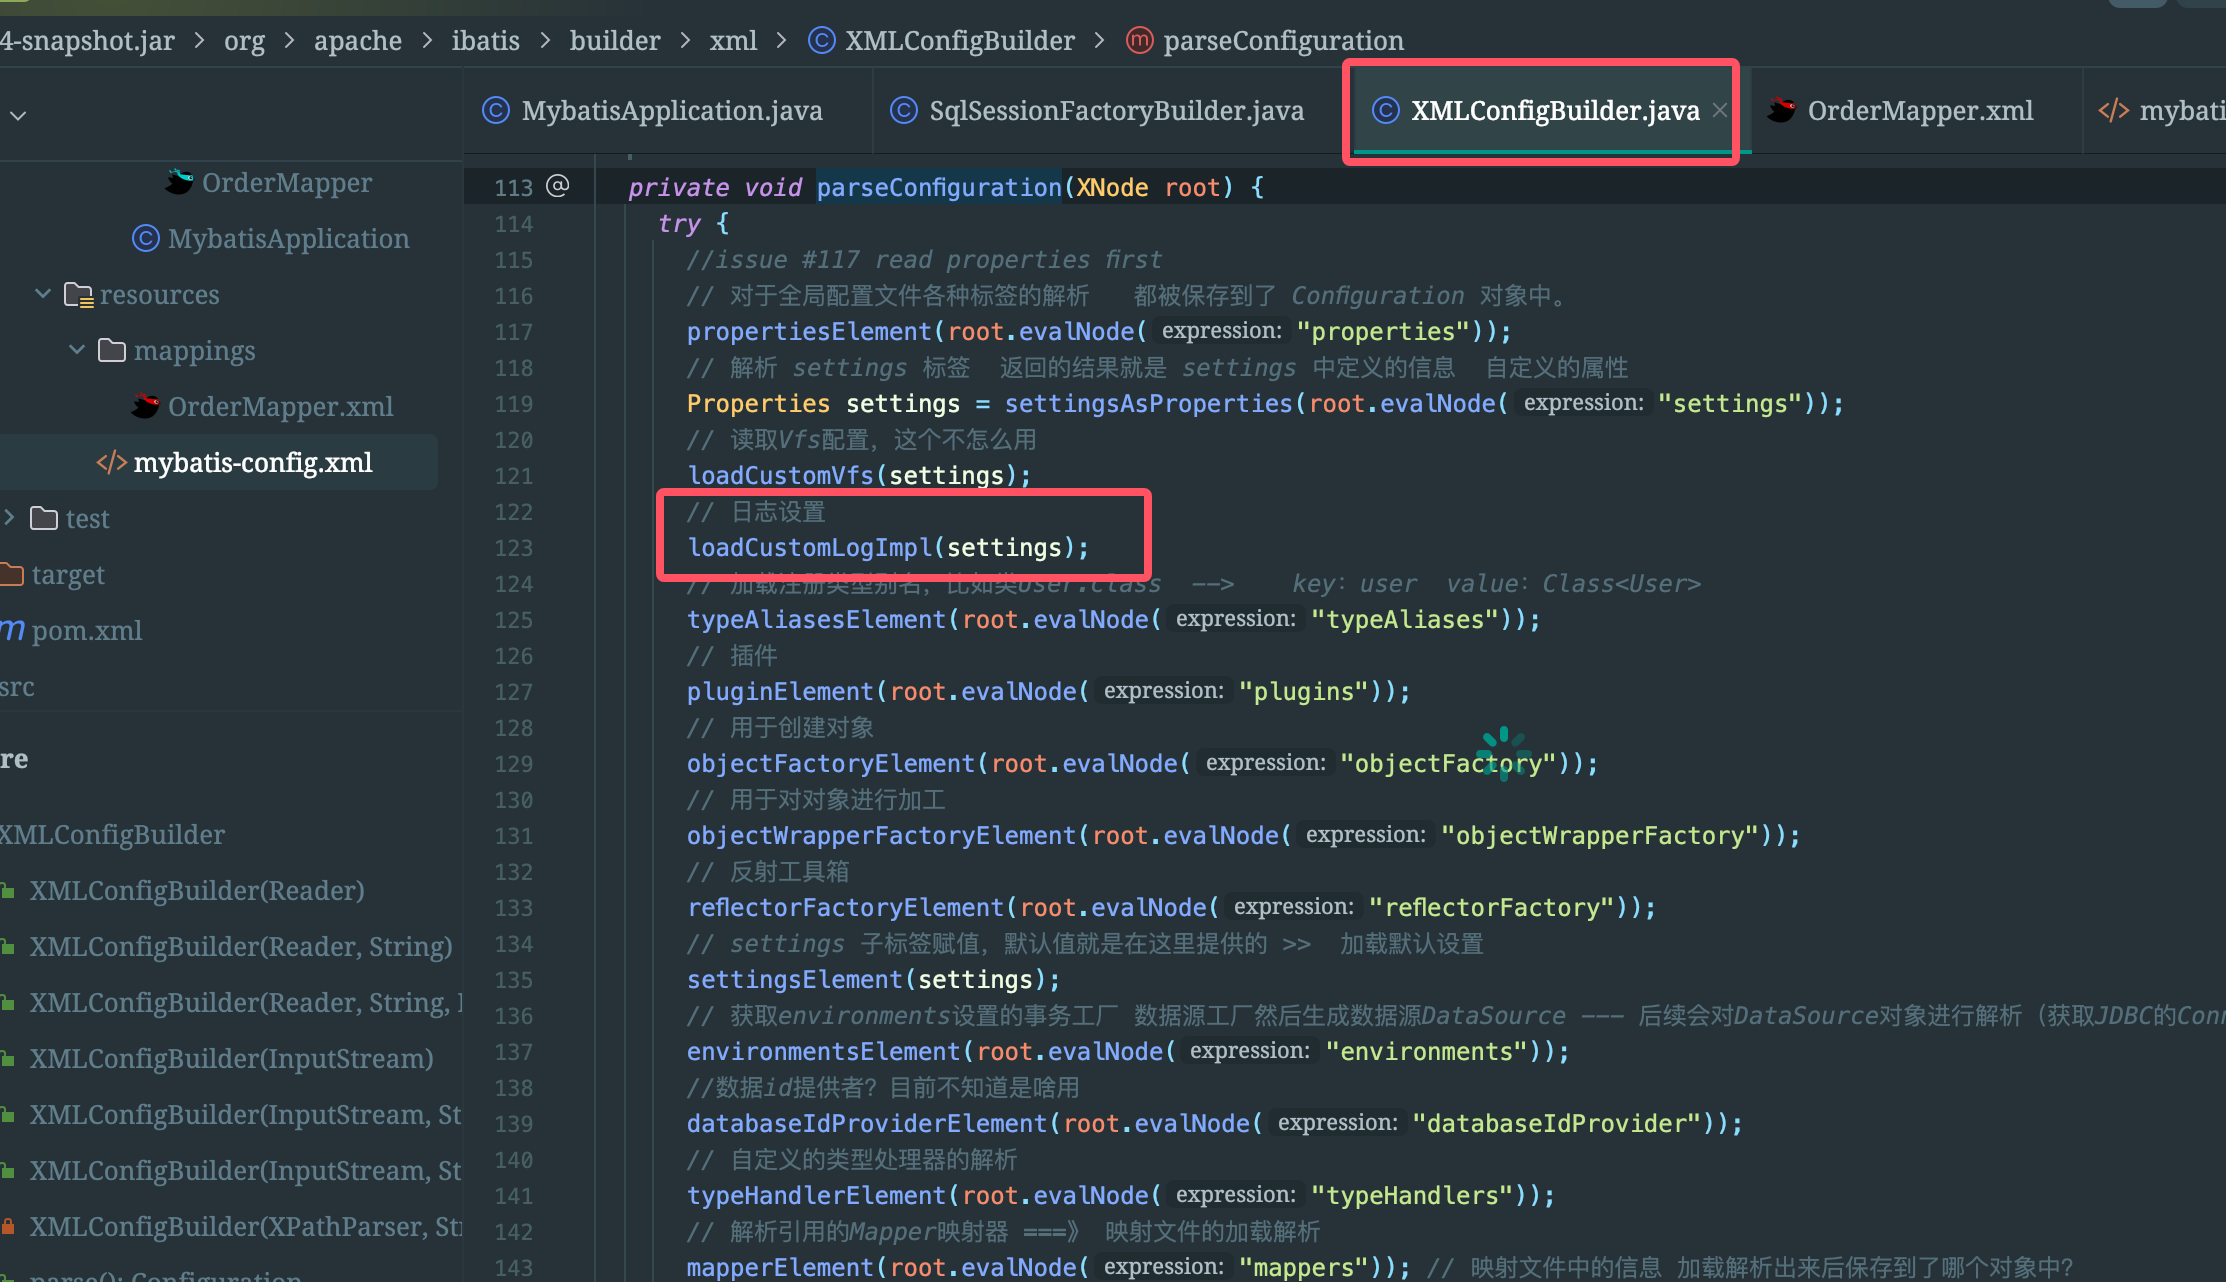The width and height of the screenshot is (2226, 1282).
Task: Select OrderMapper.xml in the project tree
Action: click(280, 406)
